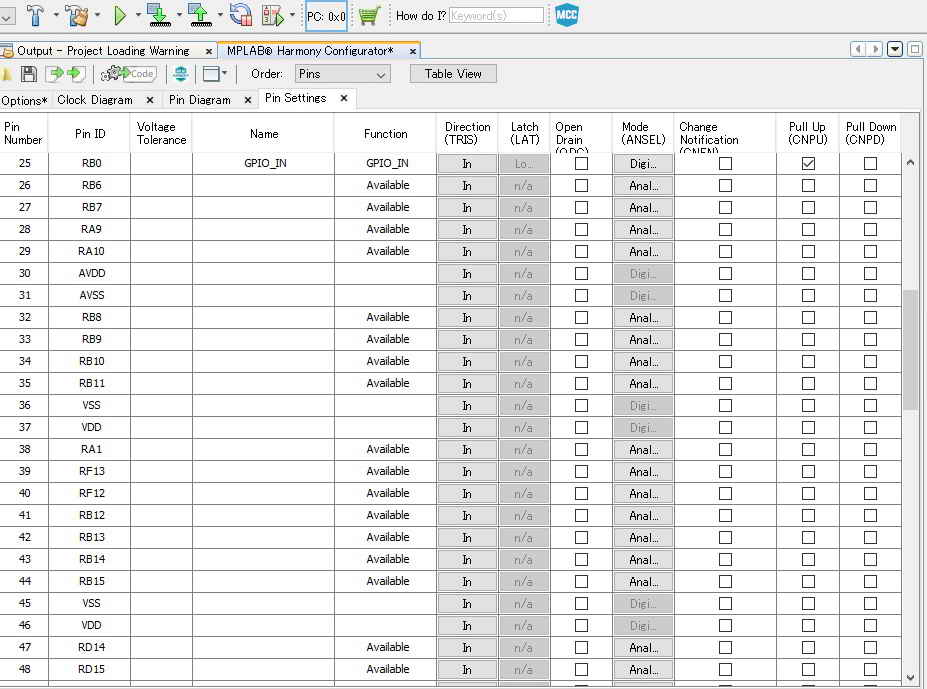Open the Debug Project dropdown arrow
The width and height of the screenshot is (927, 689).
click(292, 15)
